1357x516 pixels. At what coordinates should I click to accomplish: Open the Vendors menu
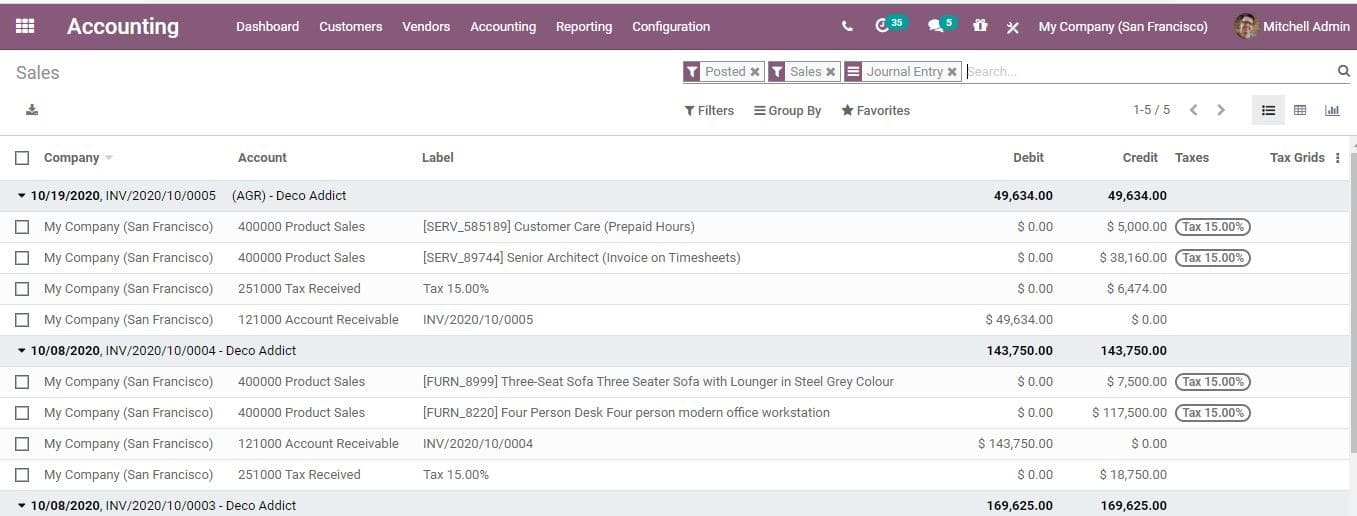[x=426, y=27]
